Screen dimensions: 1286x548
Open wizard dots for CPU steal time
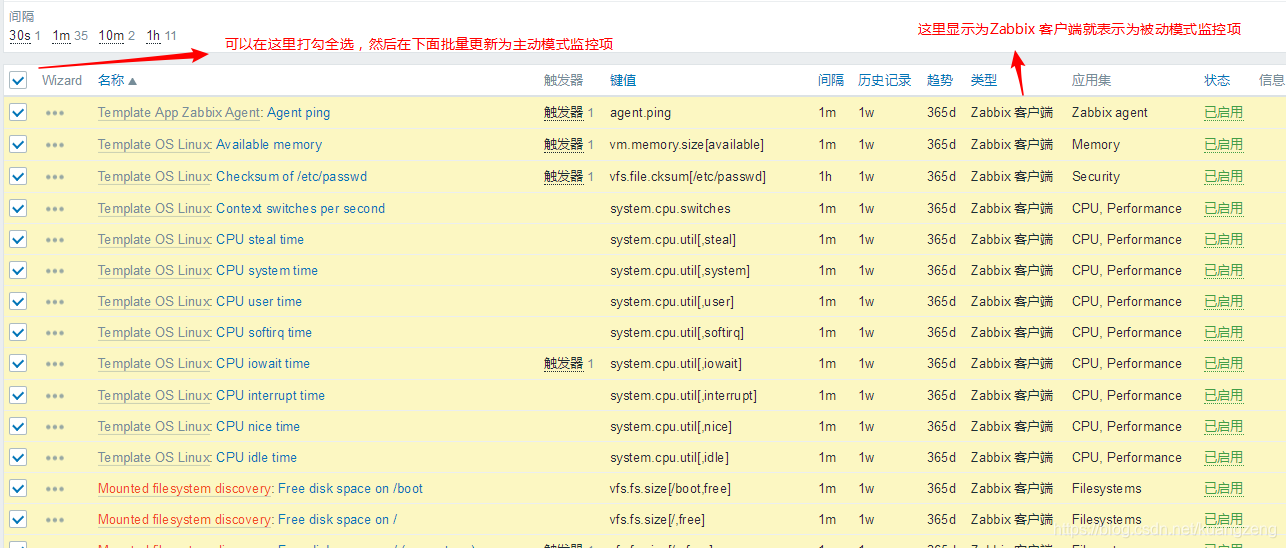click(55, 241)
